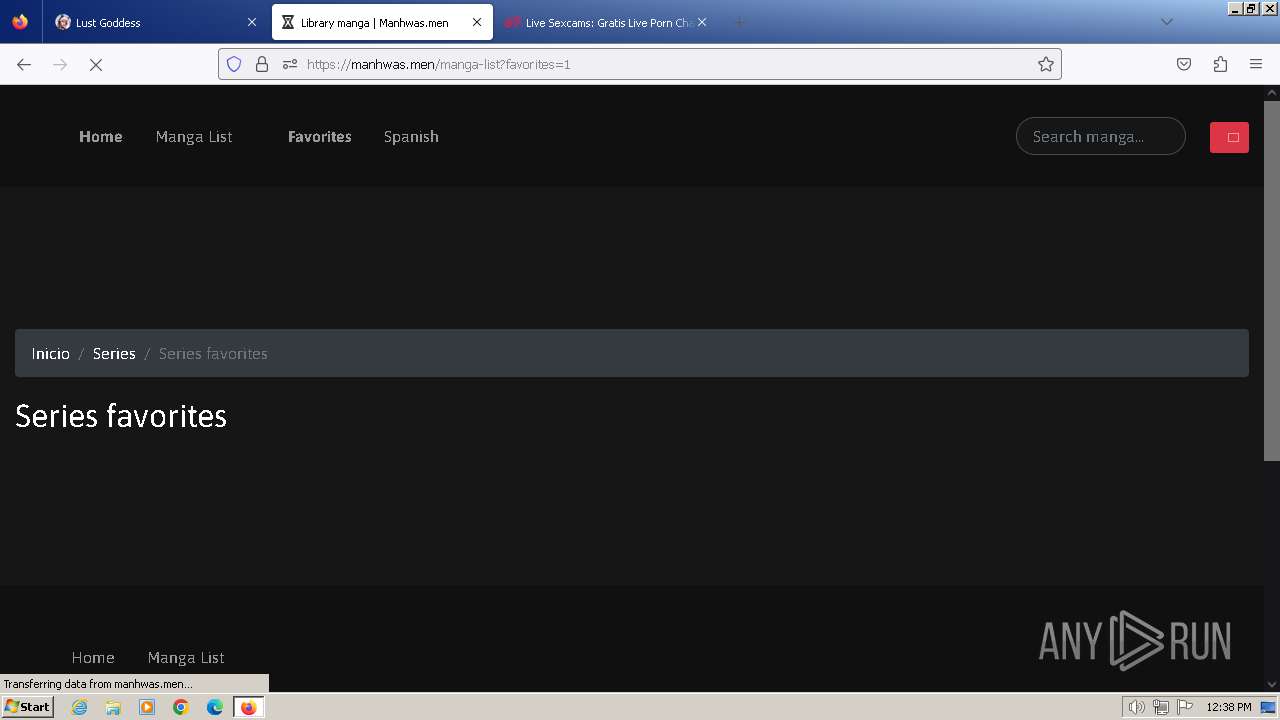Screen dimensions: 1280x720
Task: Open a new tab with plus button
Action: coord(739,22)
